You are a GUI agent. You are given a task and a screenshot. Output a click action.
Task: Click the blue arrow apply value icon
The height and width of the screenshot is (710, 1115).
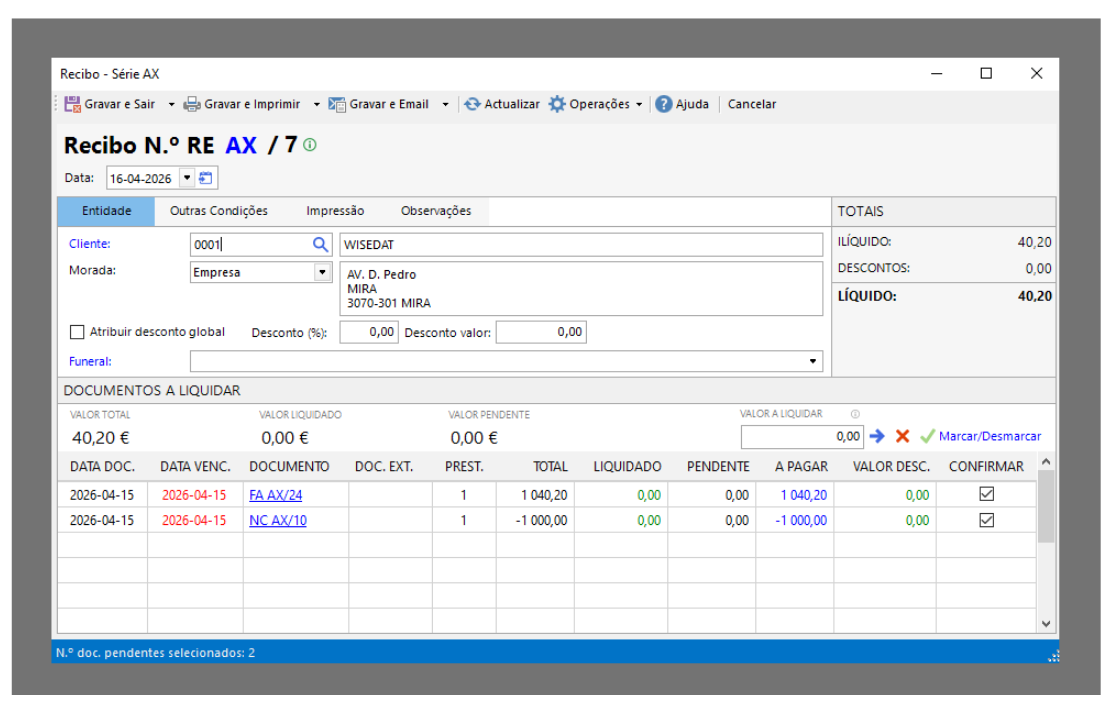(877, 436)
